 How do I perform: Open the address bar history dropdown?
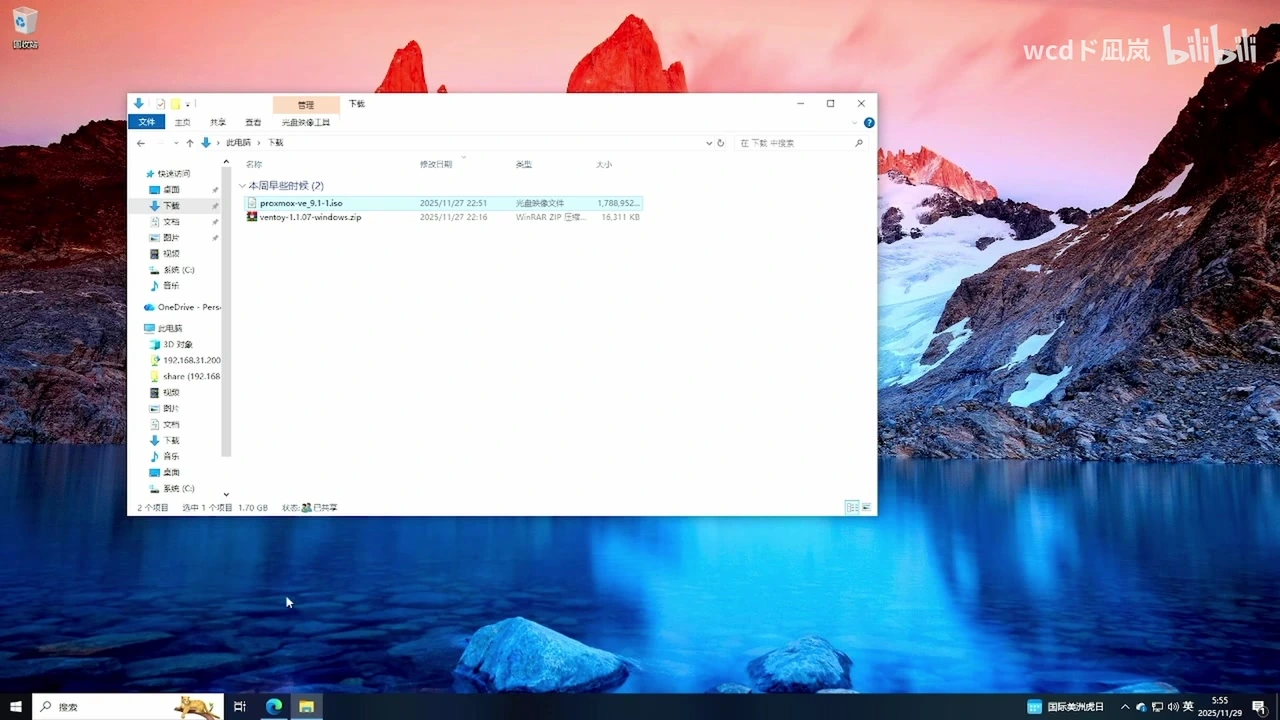point(709,143)
